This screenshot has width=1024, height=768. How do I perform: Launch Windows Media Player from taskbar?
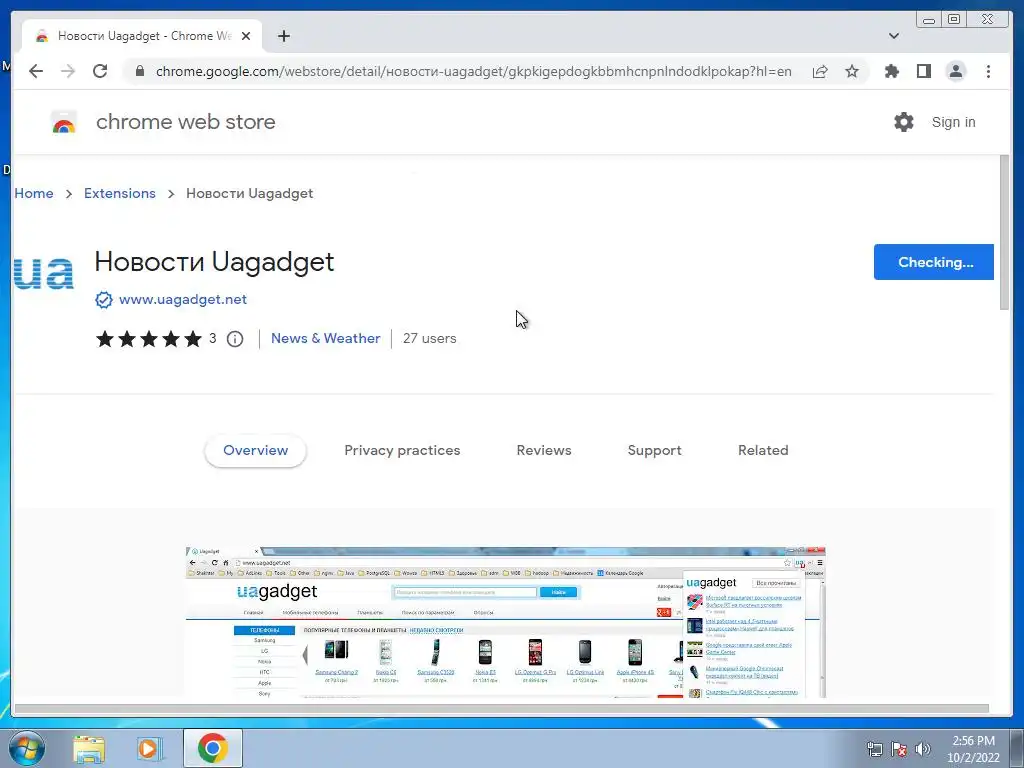[x=150, y=748]
